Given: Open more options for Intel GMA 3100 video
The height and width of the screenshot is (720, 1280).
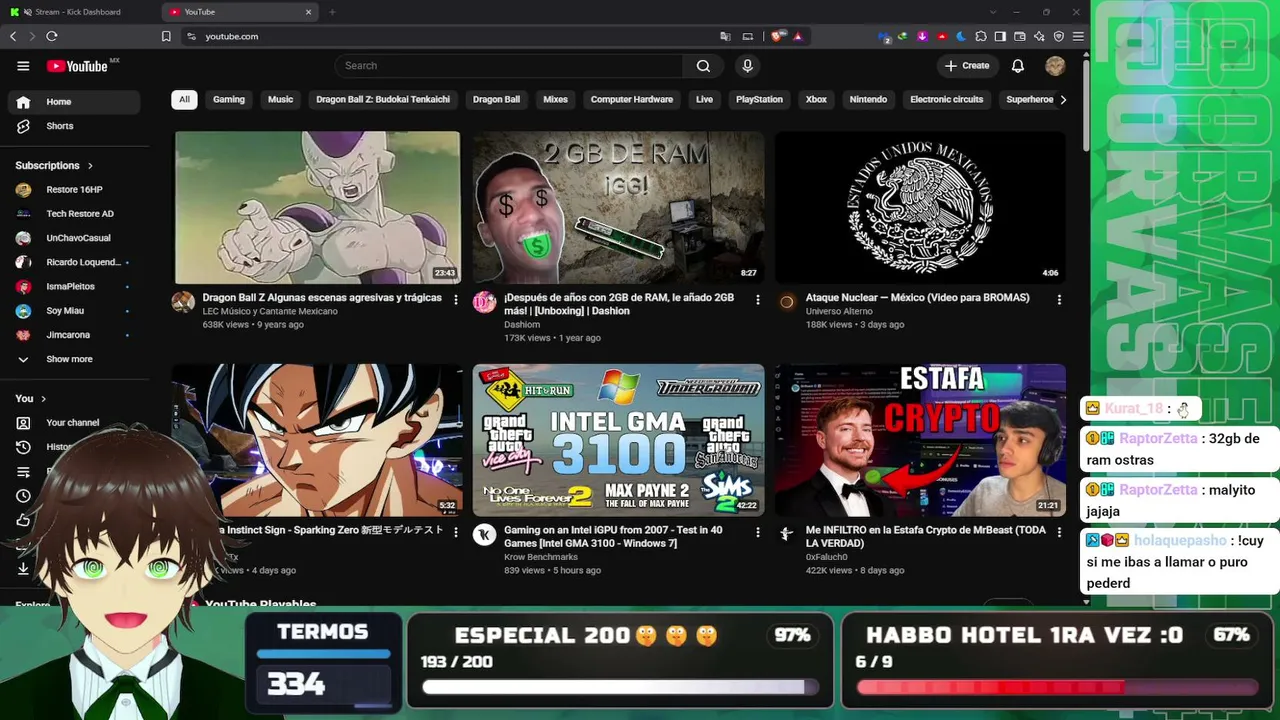Looking at the screenshot, I should pos(757,532).
